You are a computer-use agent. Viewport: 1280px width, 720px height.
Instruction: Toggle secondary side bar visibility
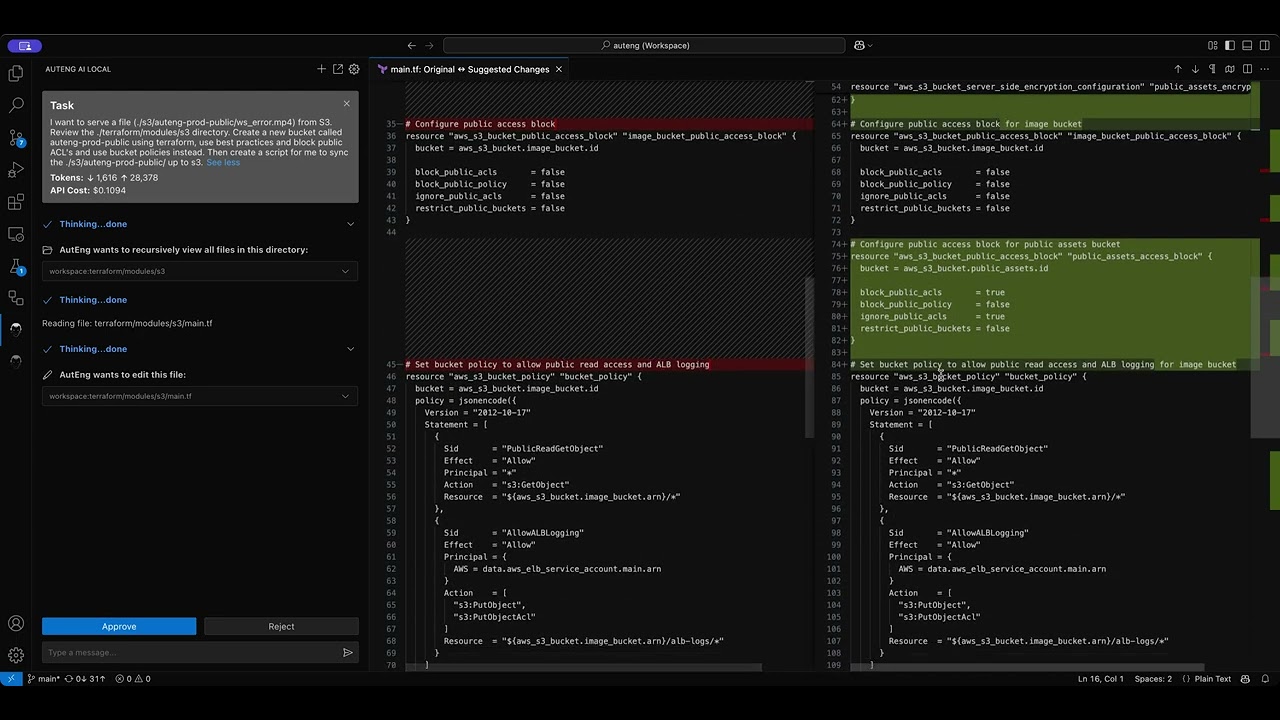pos(1264,45)
